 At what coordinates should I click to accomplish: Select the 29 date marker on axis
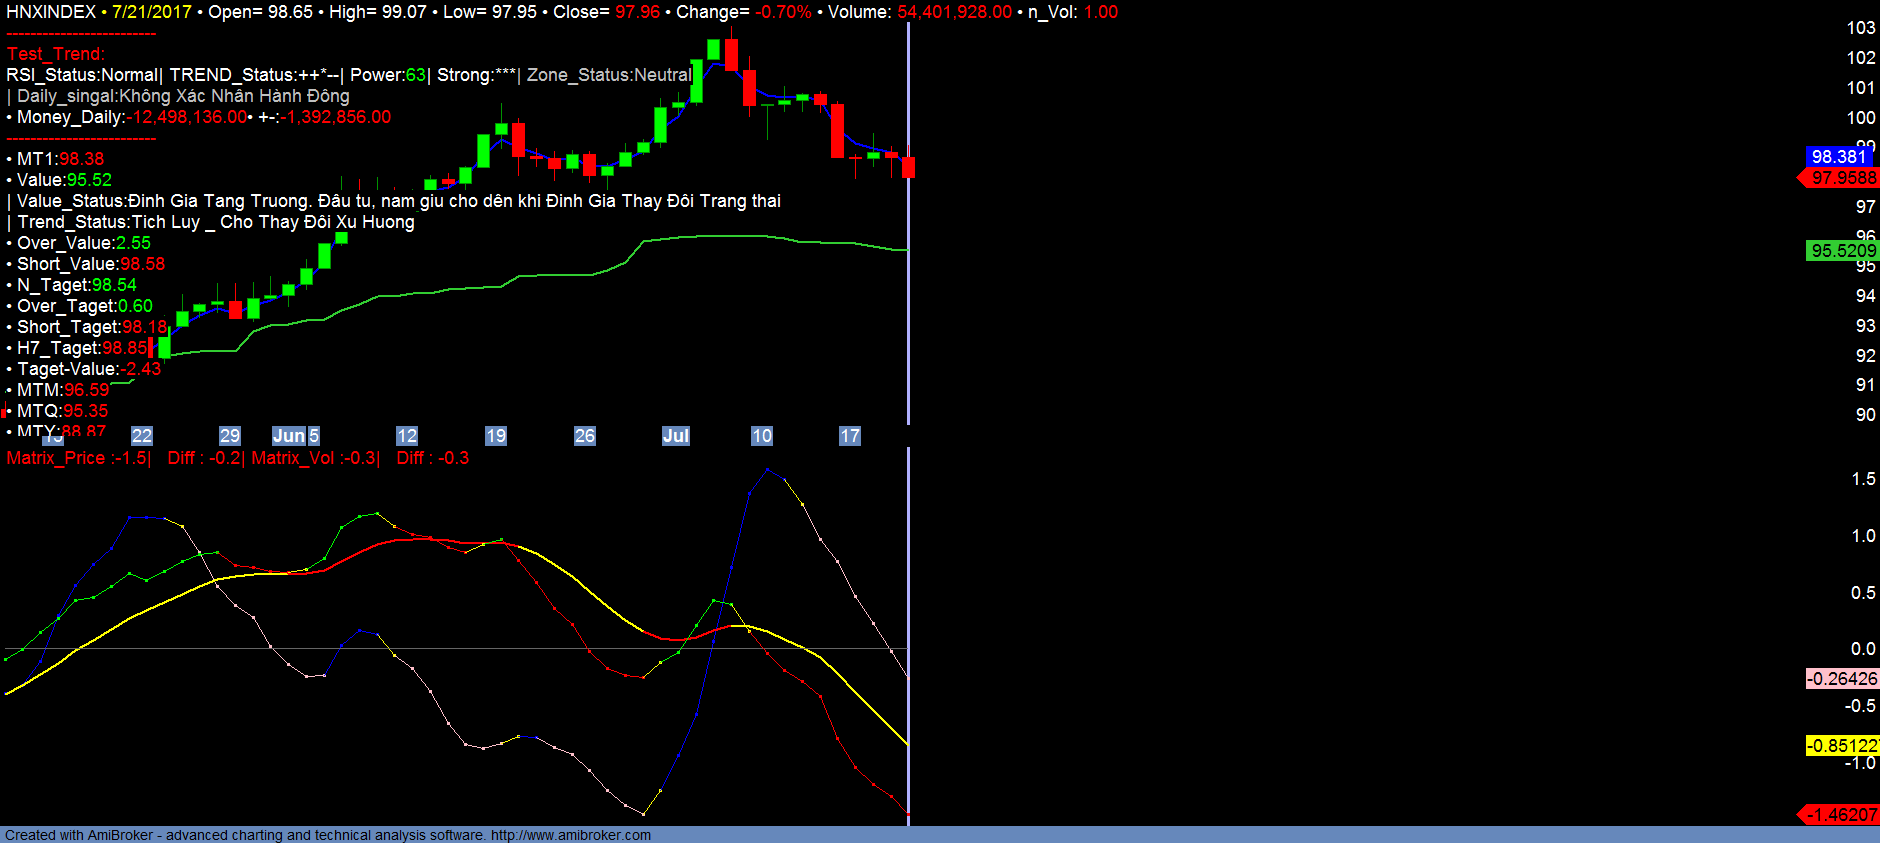(230, 436)
